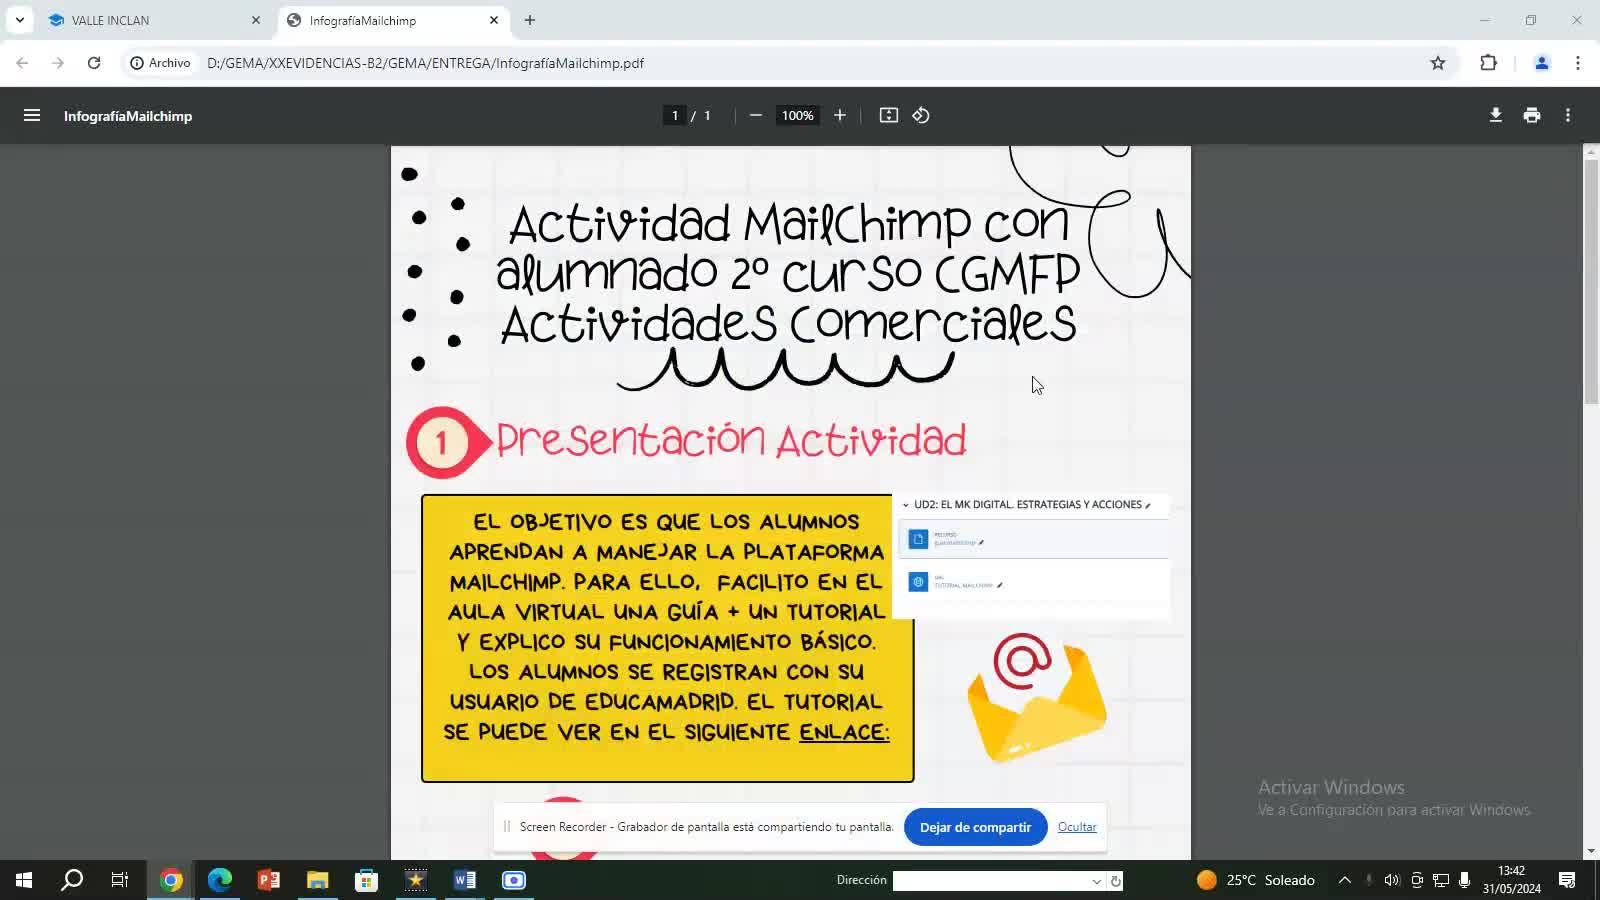The width and height of the screenshot is (1600, 900).
Task: Click the 100% zoom level field
Action: coord(797,116)
